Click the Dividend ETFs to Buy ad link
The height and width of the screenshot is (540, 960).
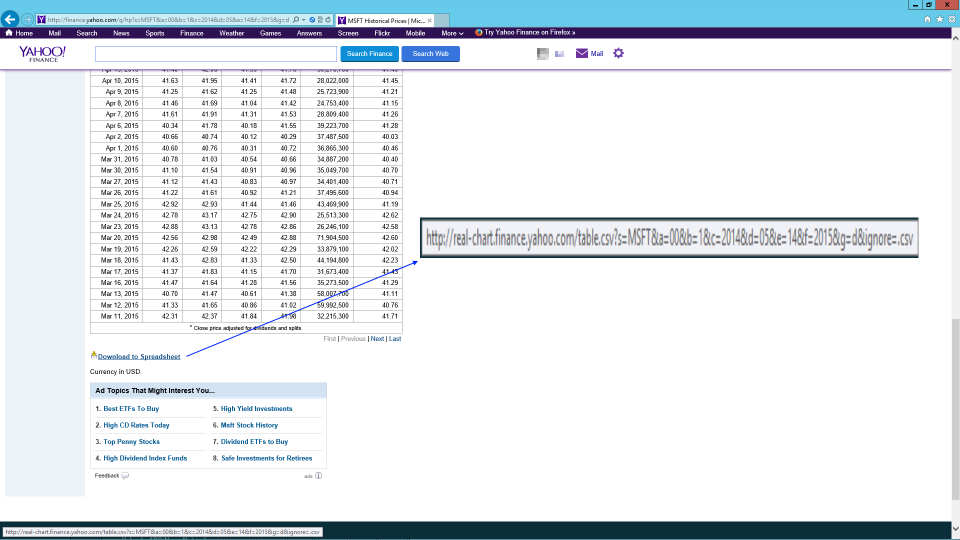[254, 441]
